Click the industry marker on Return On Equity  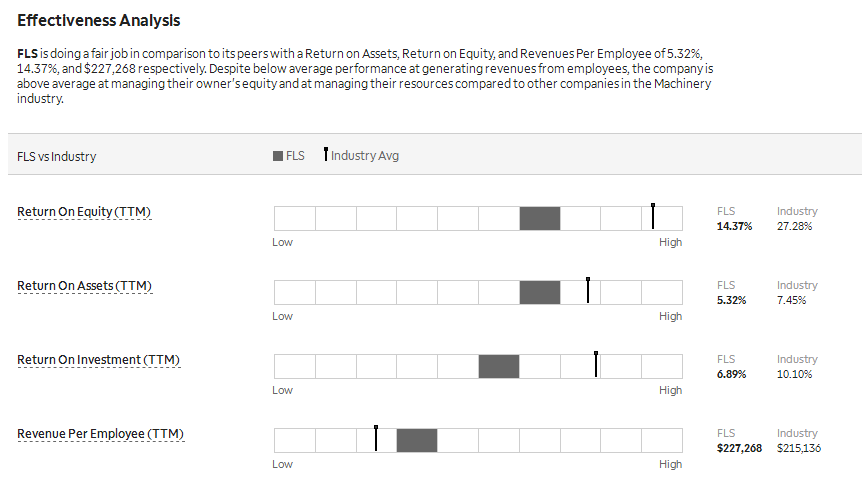click(652, 215)
